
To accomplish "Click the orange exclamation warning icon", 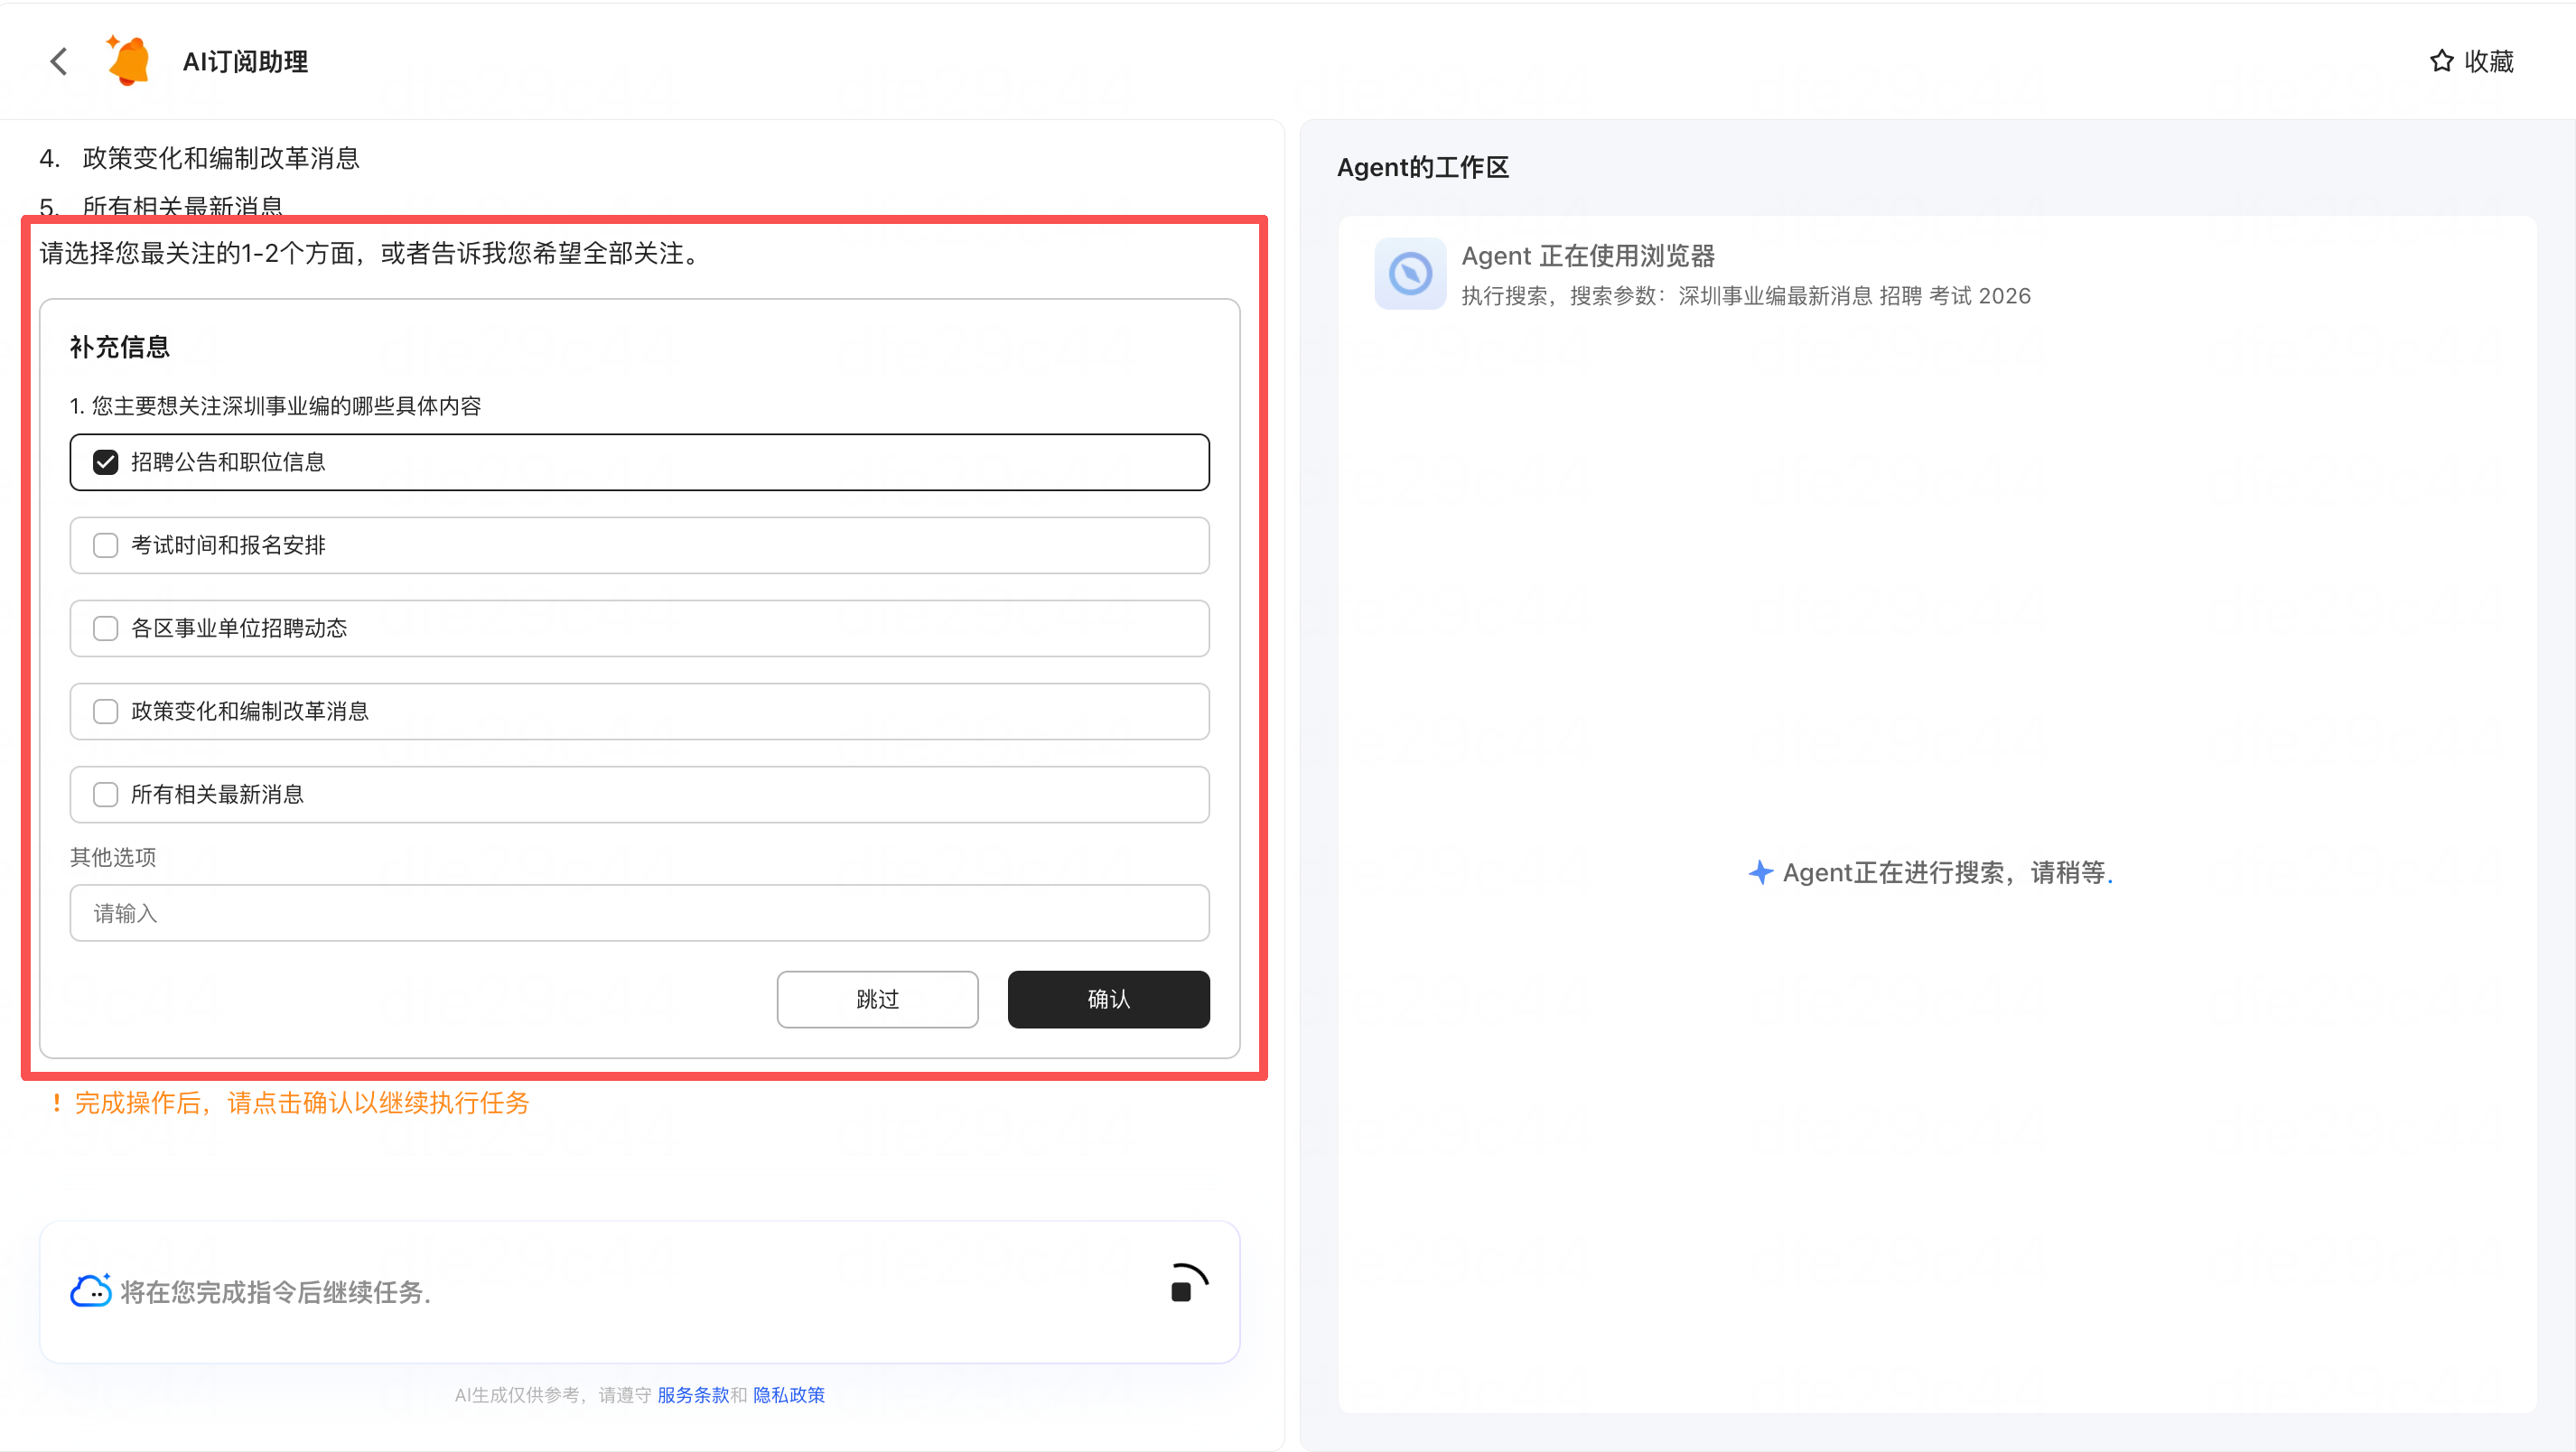I will click(56, 1103).
